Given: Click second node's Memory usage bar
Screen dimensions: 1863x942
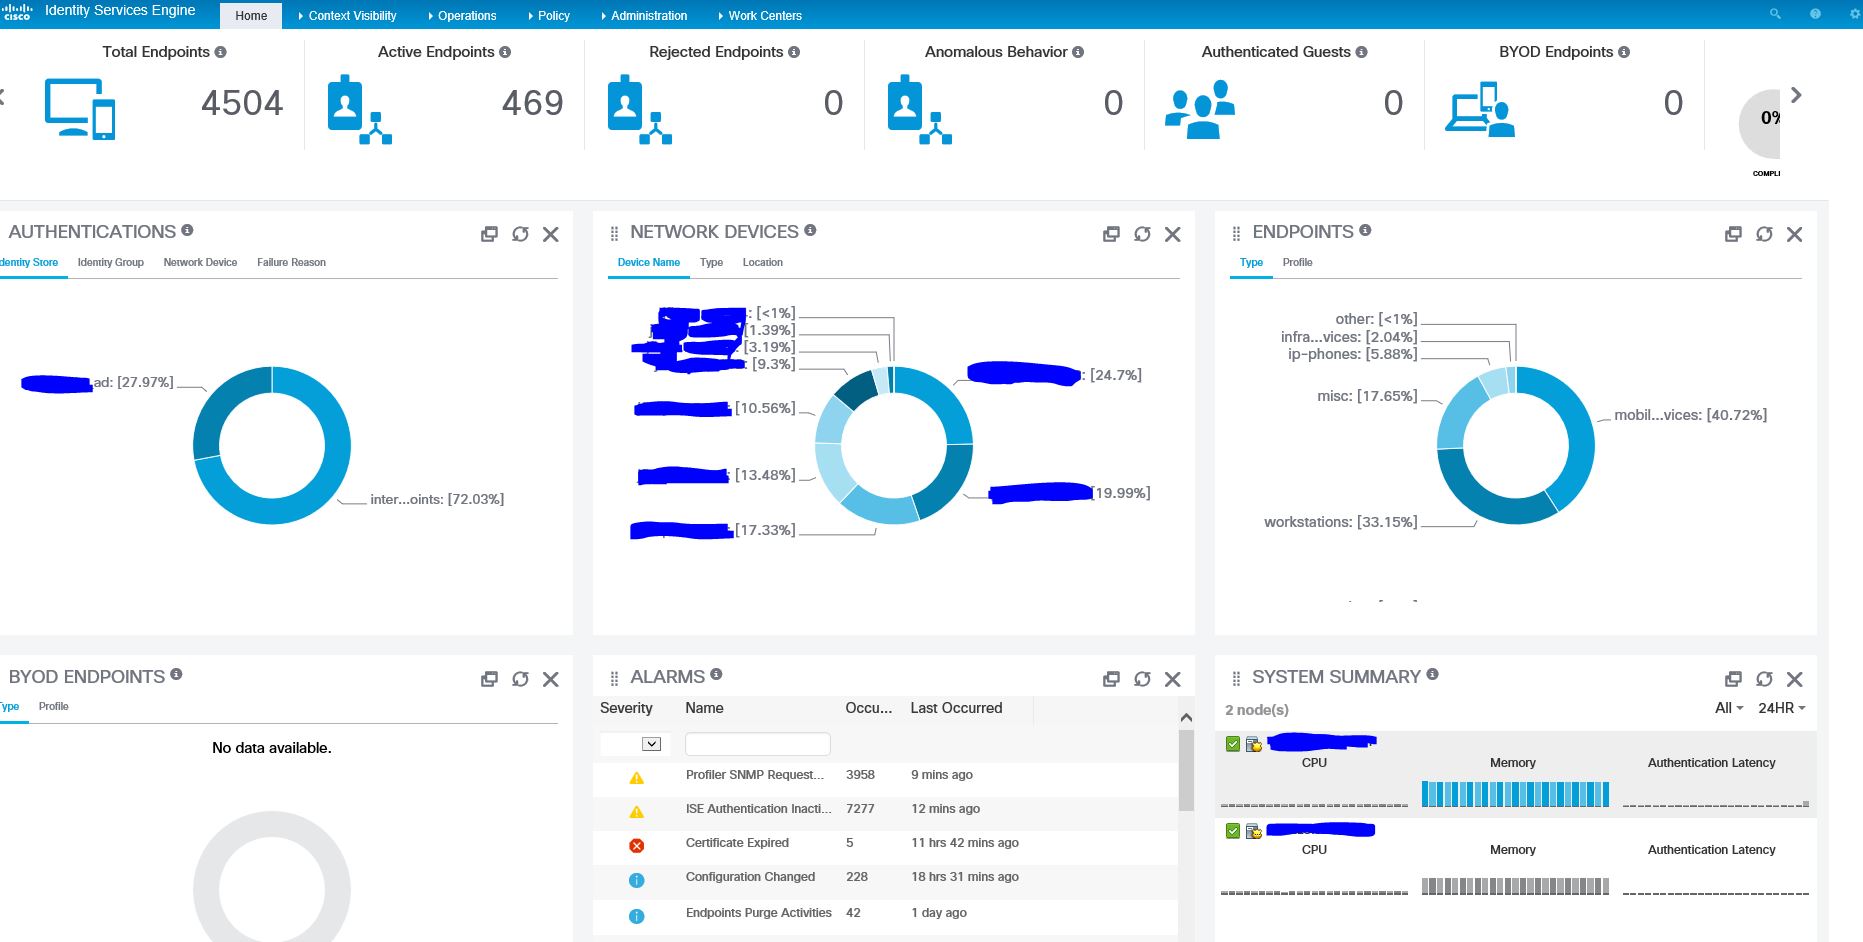Looking at the screenshot, I should point(1515,886).
